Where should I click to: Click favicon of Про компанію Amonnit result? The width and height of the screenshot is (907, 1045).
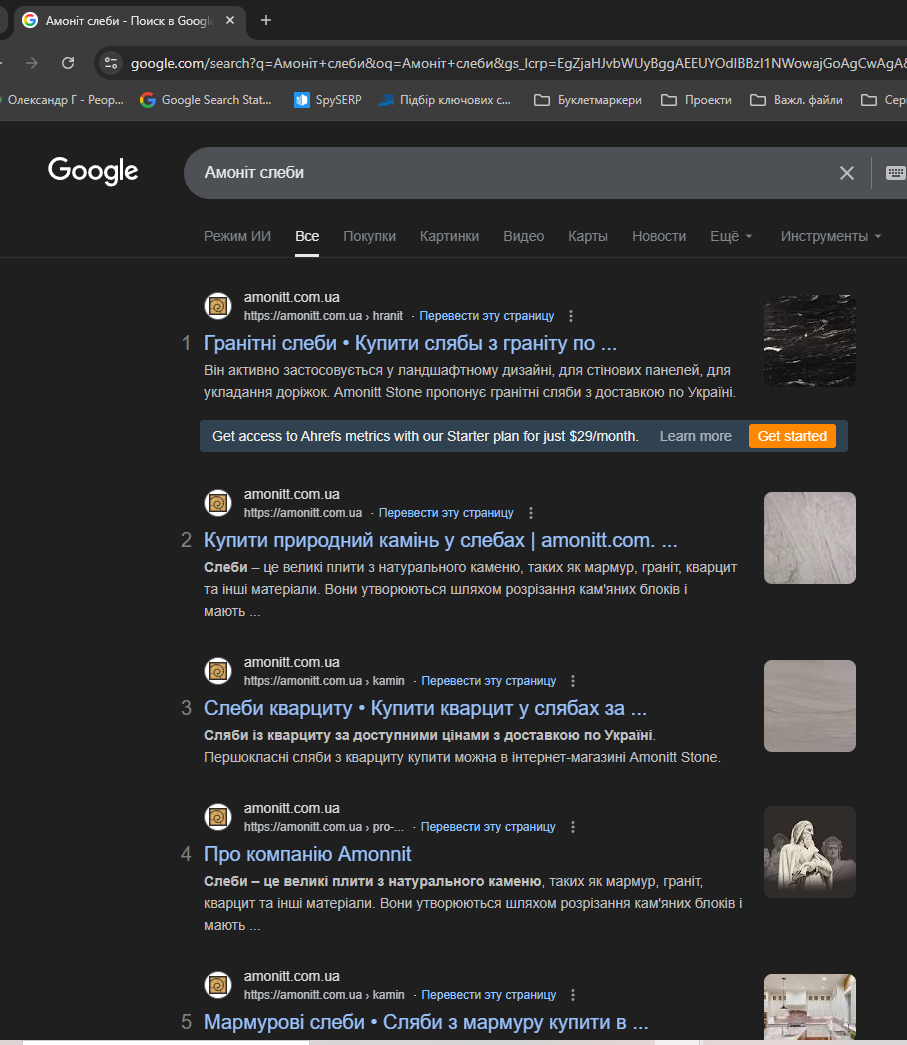[x=218, y=817]
